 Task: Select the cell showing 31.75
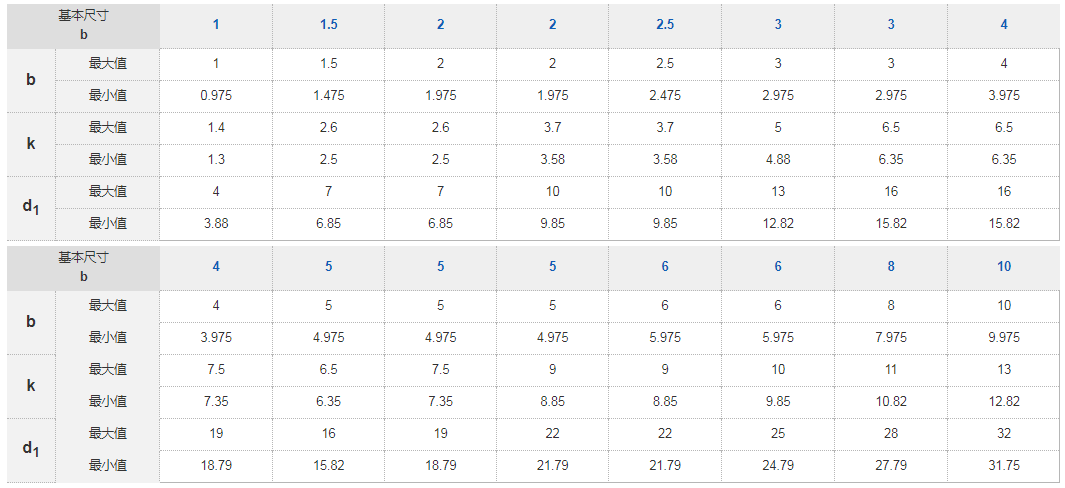tap(1004, 466)
